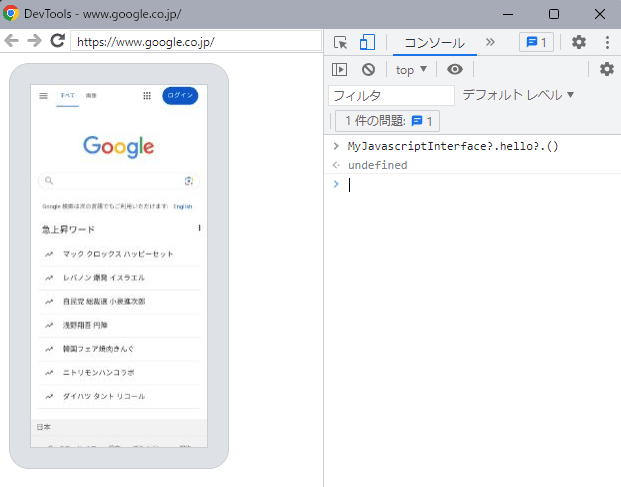Create a live expression with eye icon
Image resolution: width=621 pixels, height=487 pixels.
(x=455, y=69)
